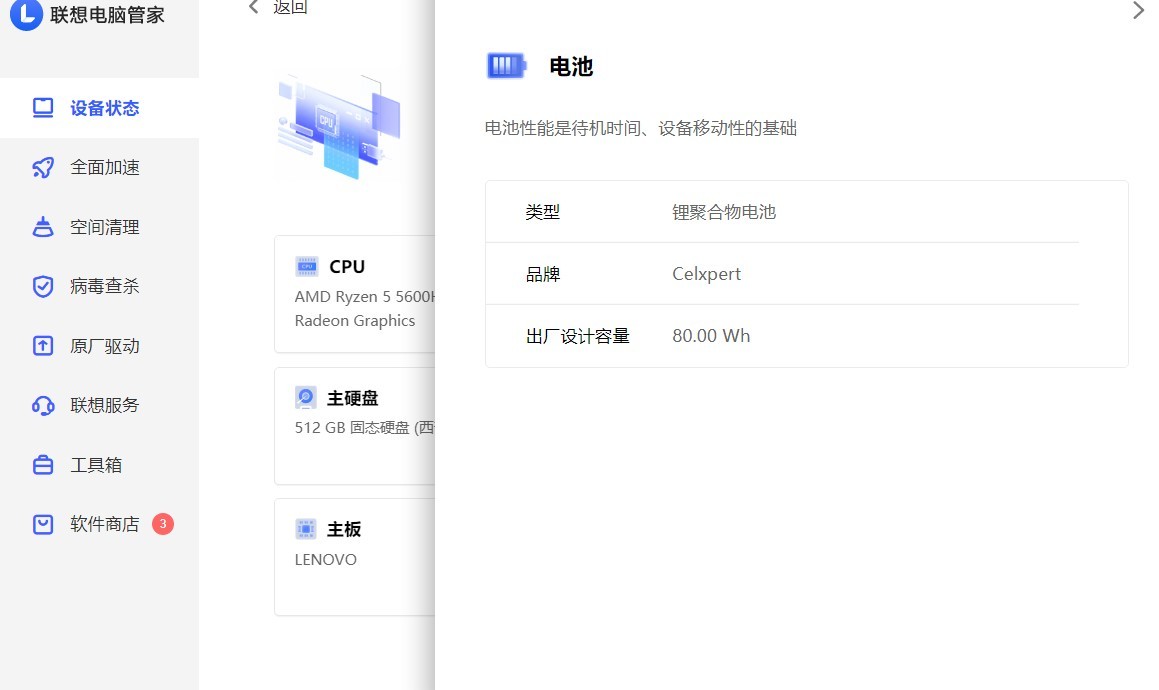The width and height of the screenshot is (1159, 690).
Task: Click the shopping bag icon for 软件商店
Action: [43, 524]
